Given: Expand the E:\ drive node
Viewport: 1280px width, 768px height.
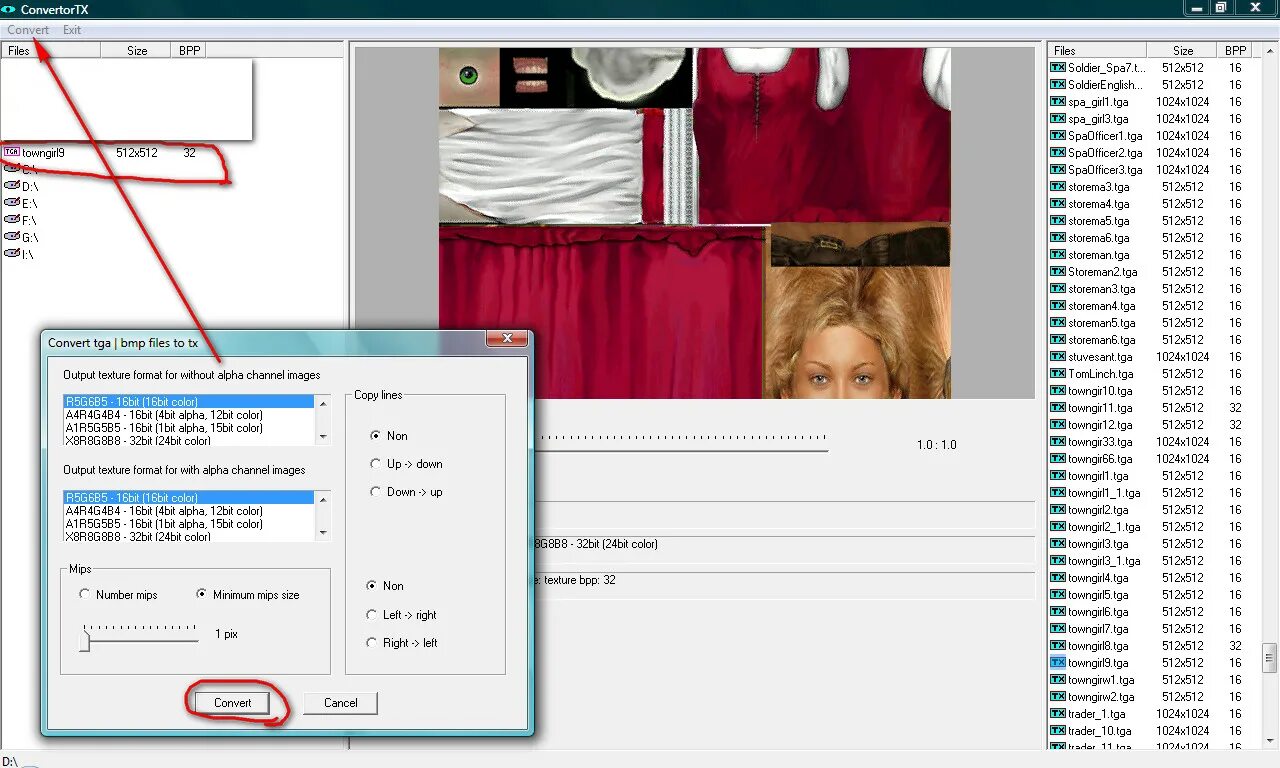Looking at the screenshot, I should click(x=10, y=204).
